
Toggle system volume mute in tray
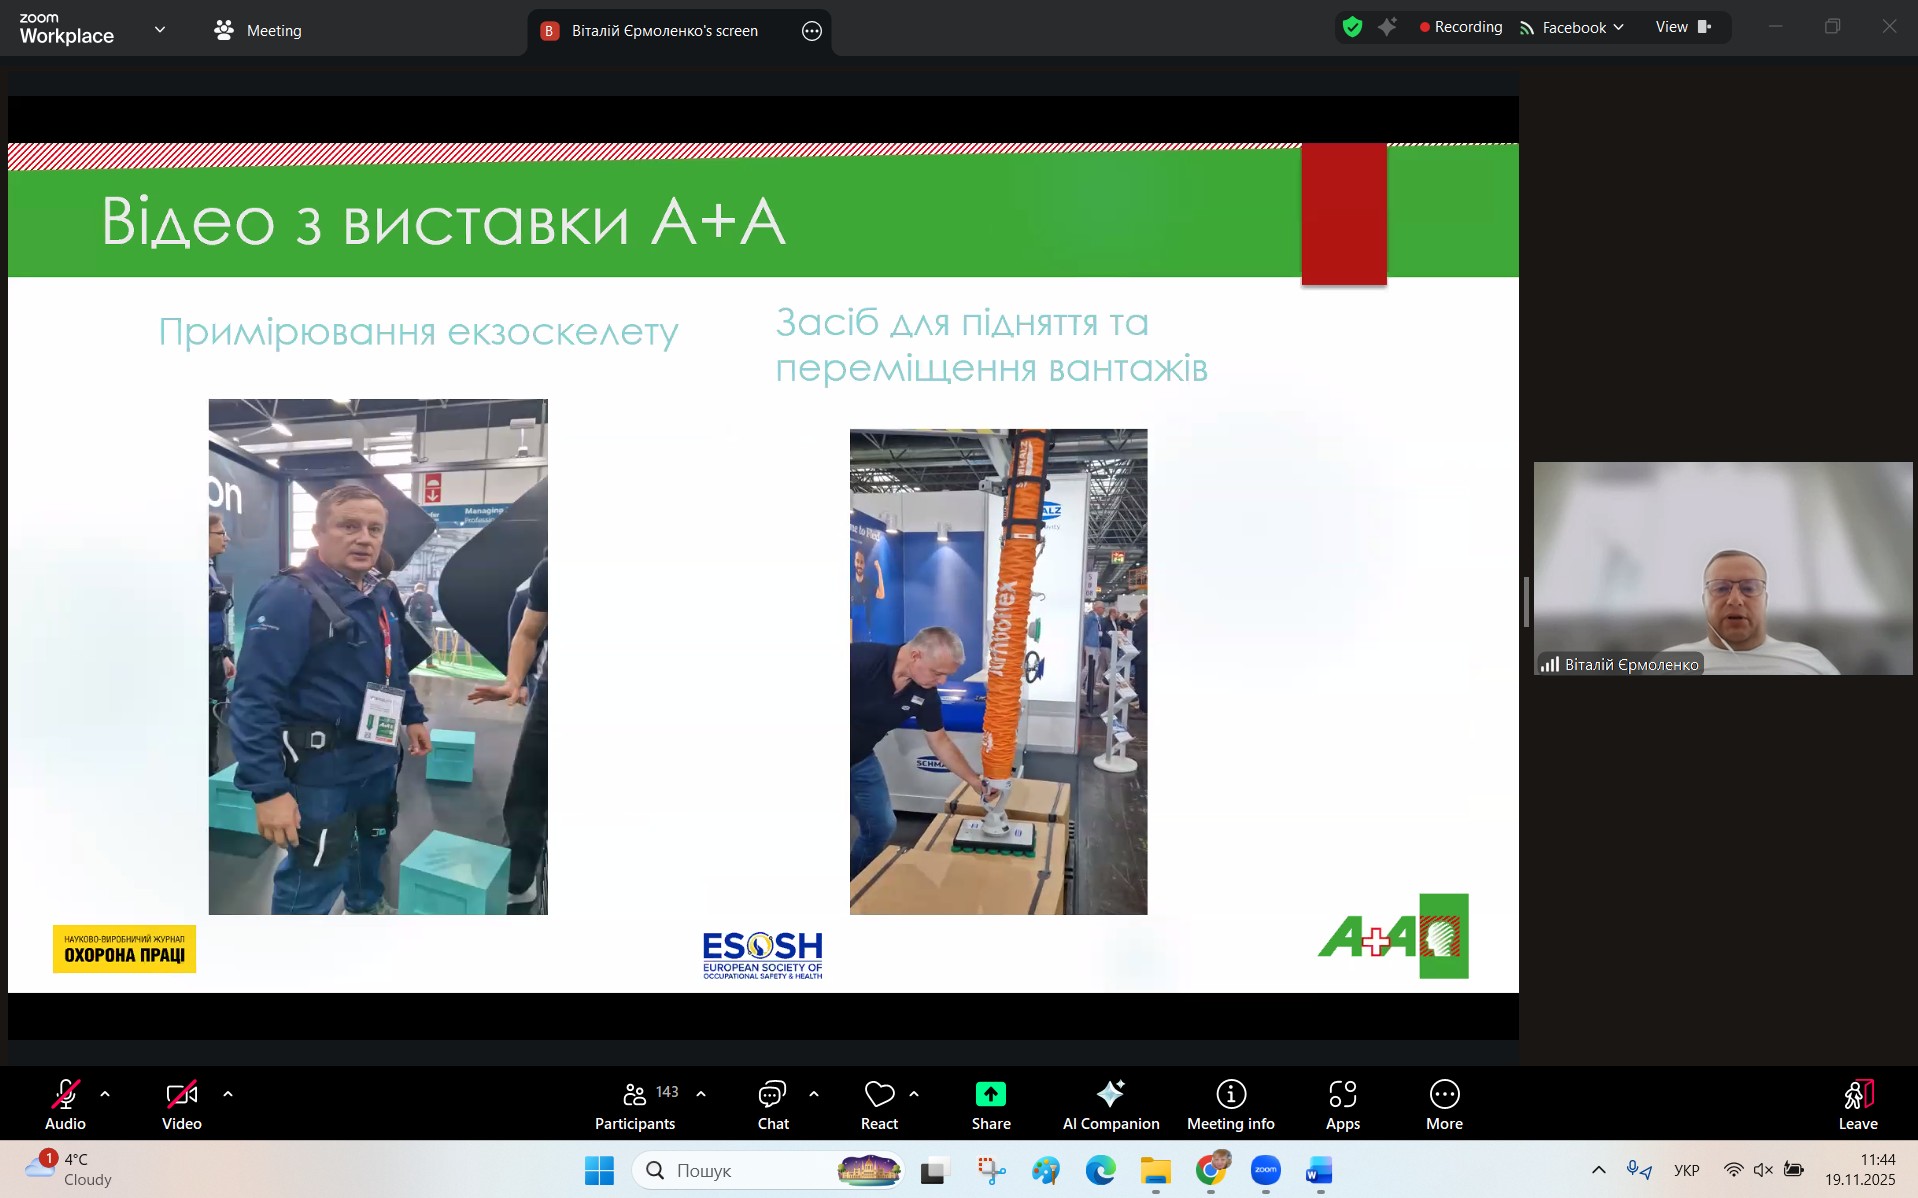[1763, 1170]
